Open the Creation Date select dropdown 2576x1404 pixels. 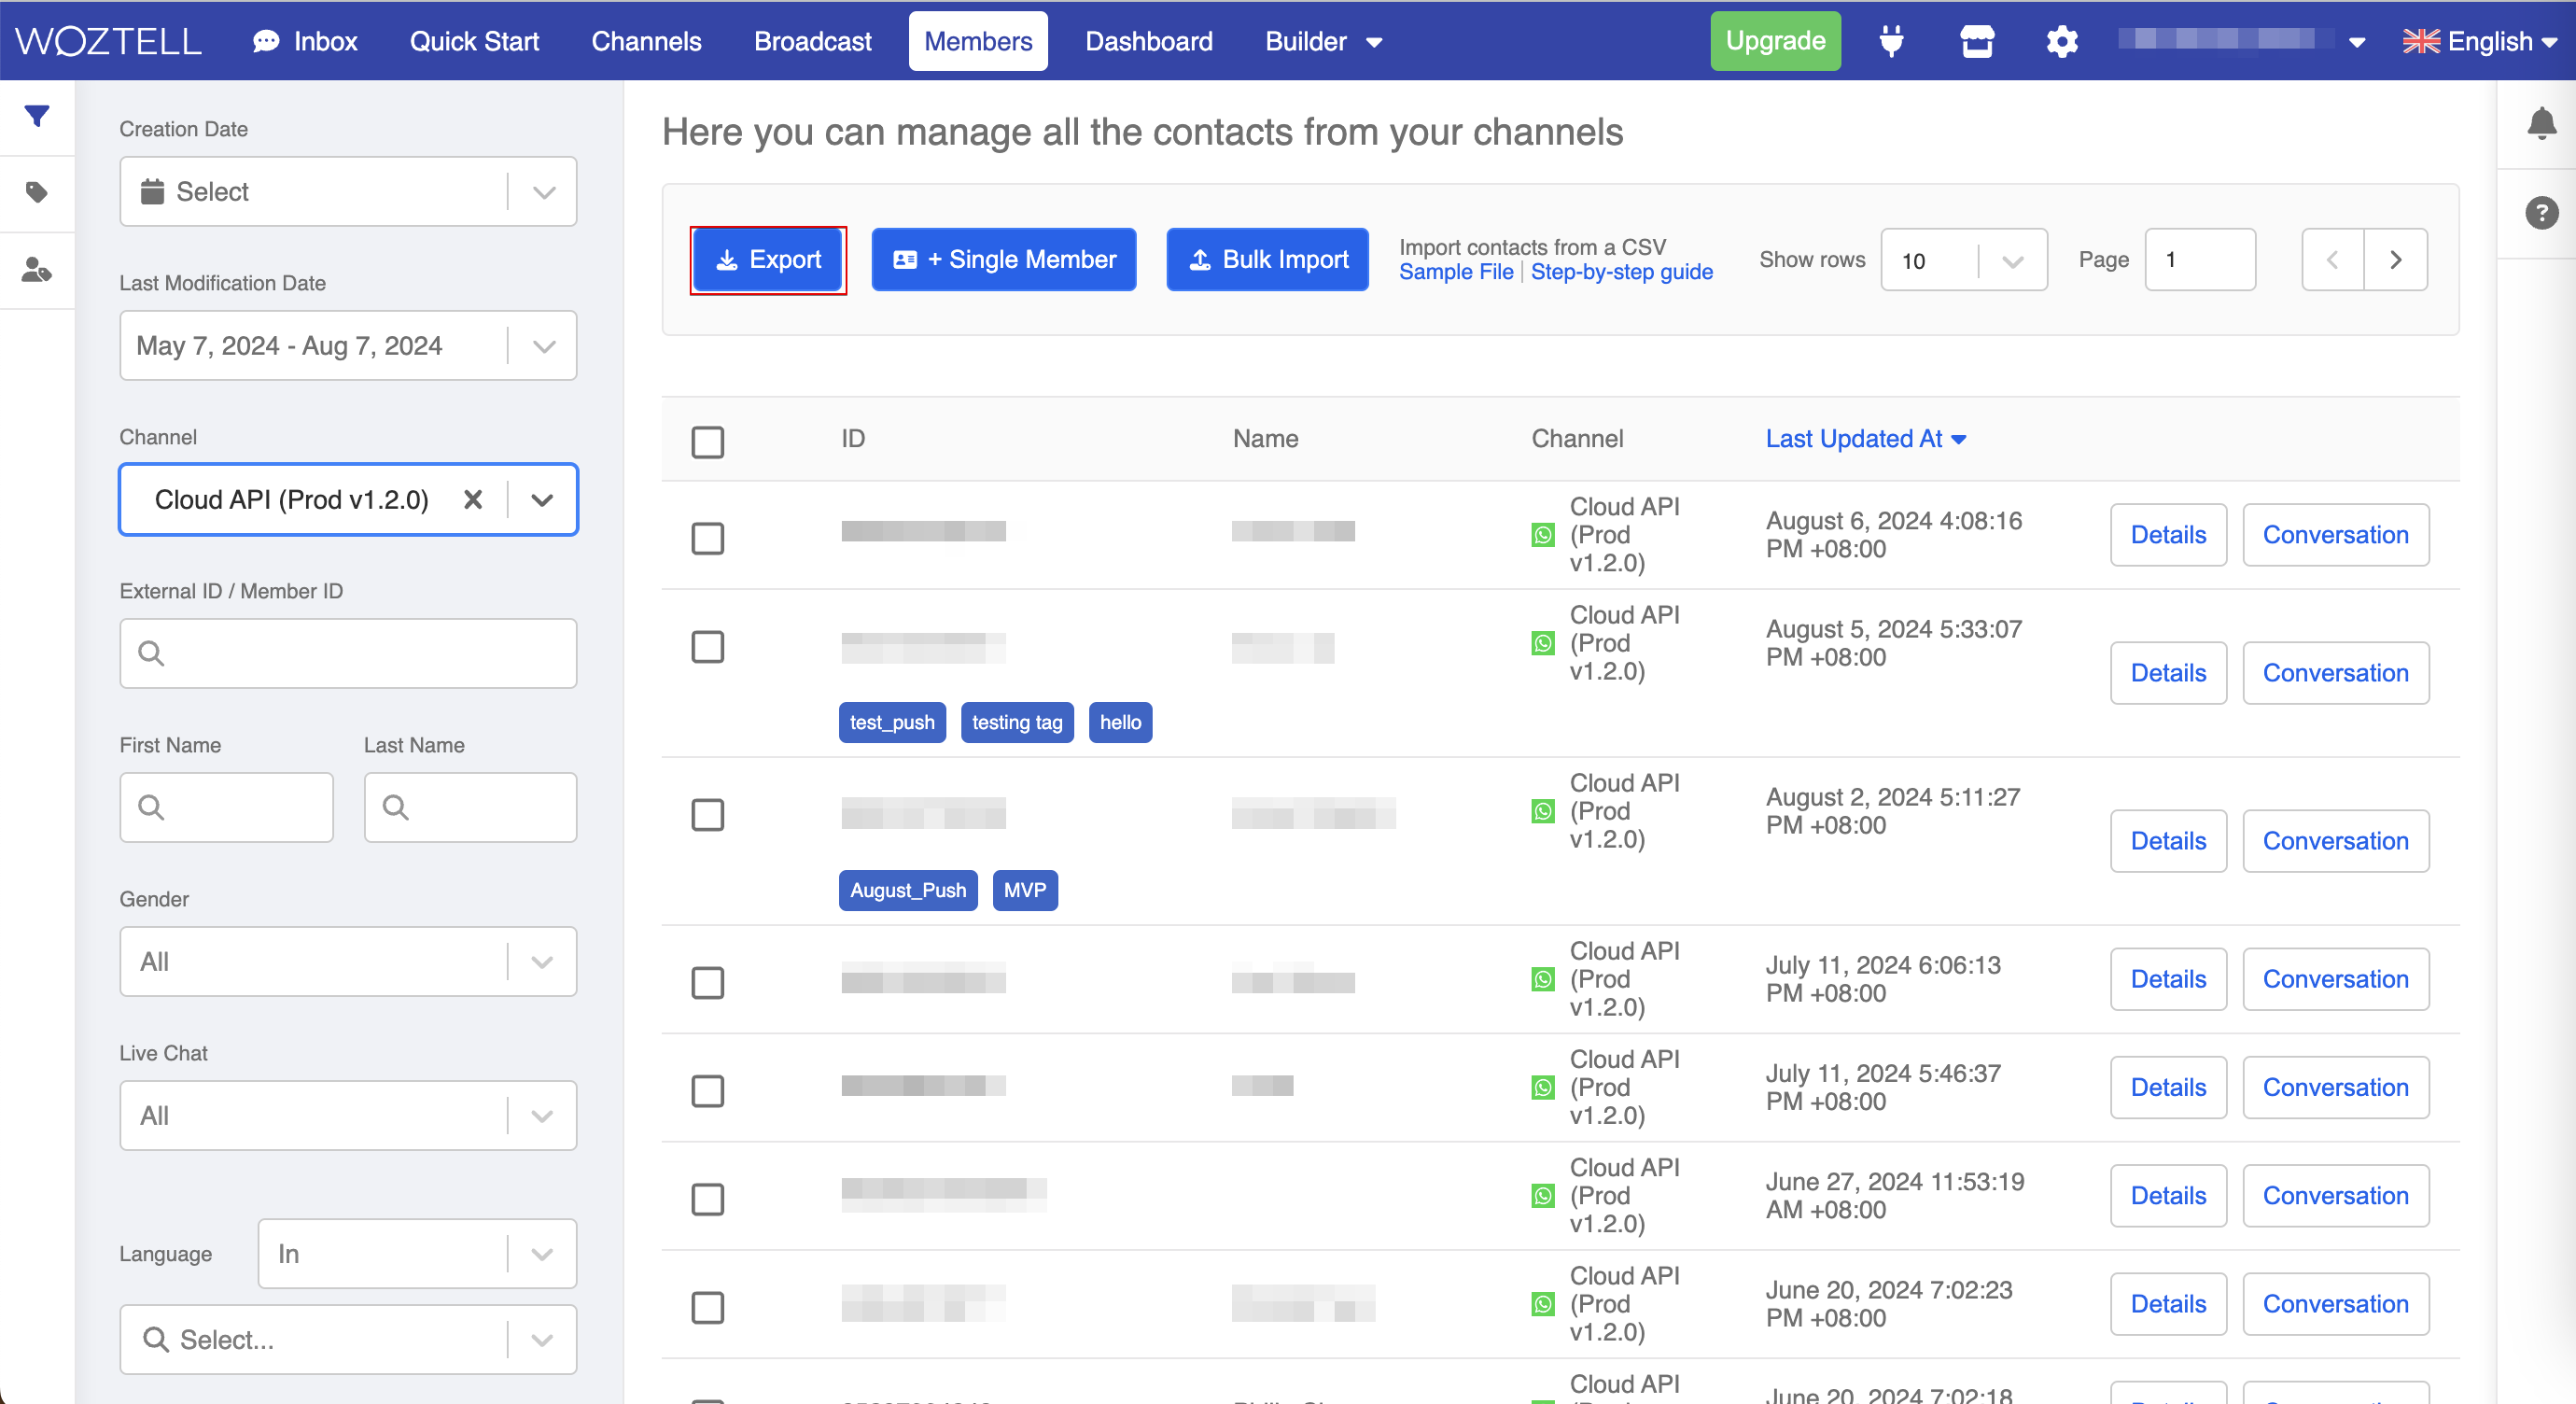(x=543, y=191)
